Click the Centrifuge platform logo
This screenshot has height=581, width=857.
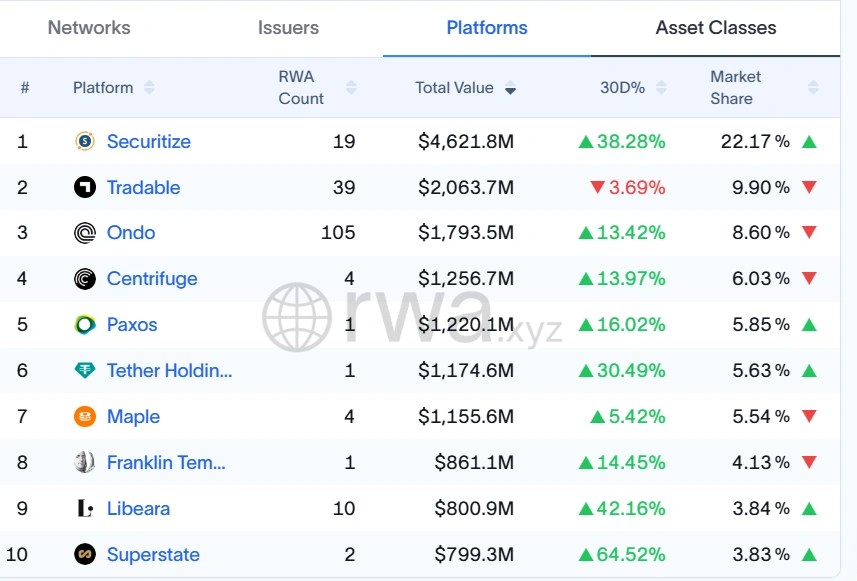point(85,279)
